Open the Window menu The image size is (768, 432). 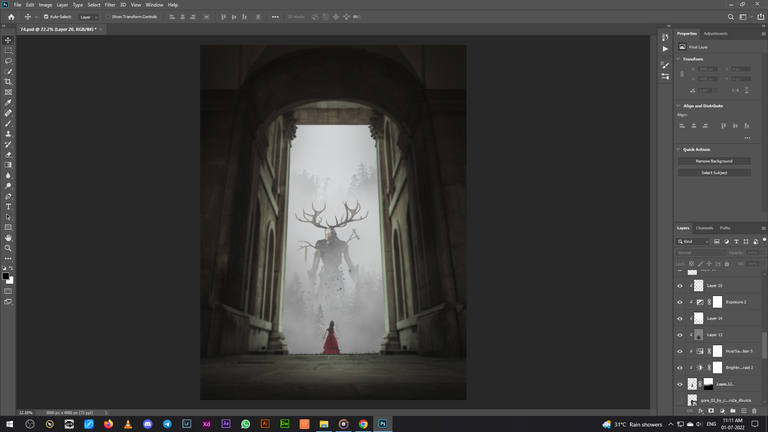click(x=154, y=5)
